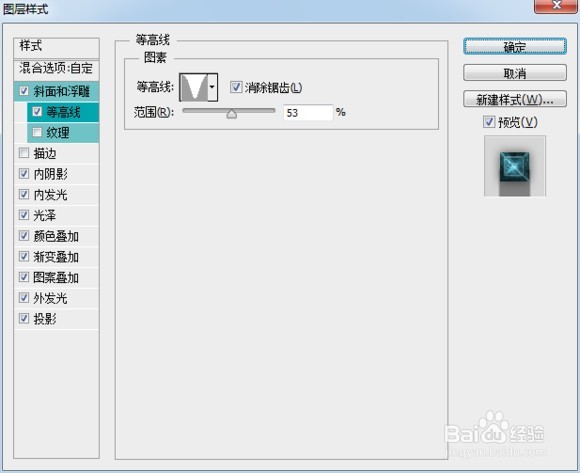Toggle the 外发光 outer glow checkbox

24,298
